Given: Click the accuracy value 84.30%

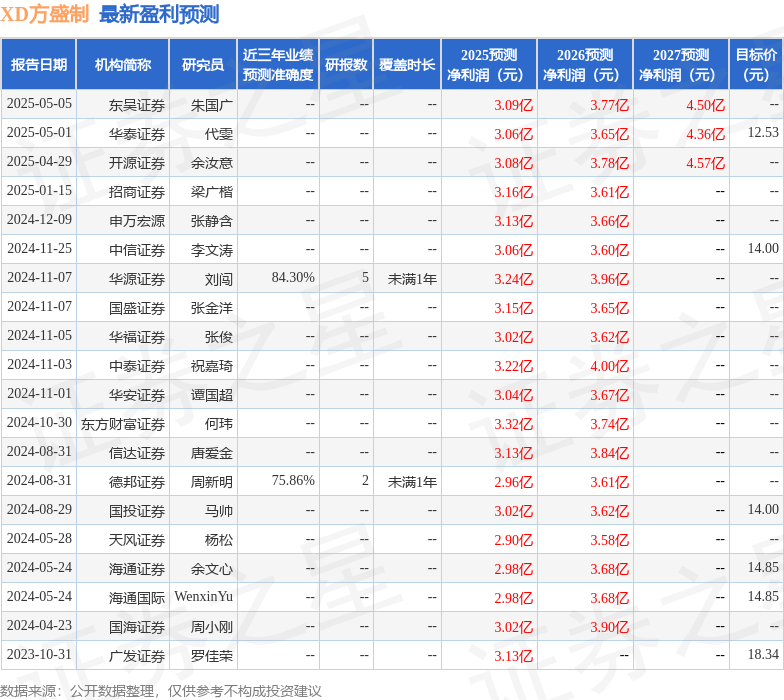Looking at the screenshot, I should coord(293,278).
